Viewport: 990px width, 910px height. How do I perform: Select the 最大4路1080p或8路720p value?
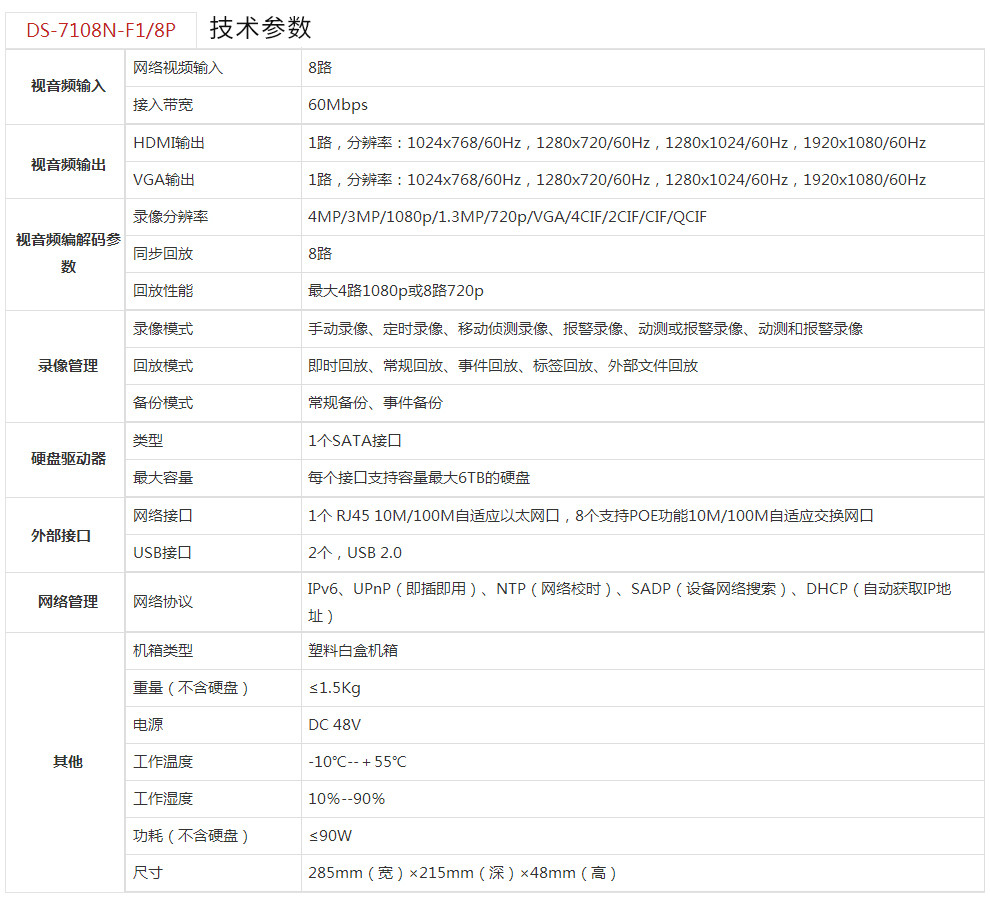396,291
